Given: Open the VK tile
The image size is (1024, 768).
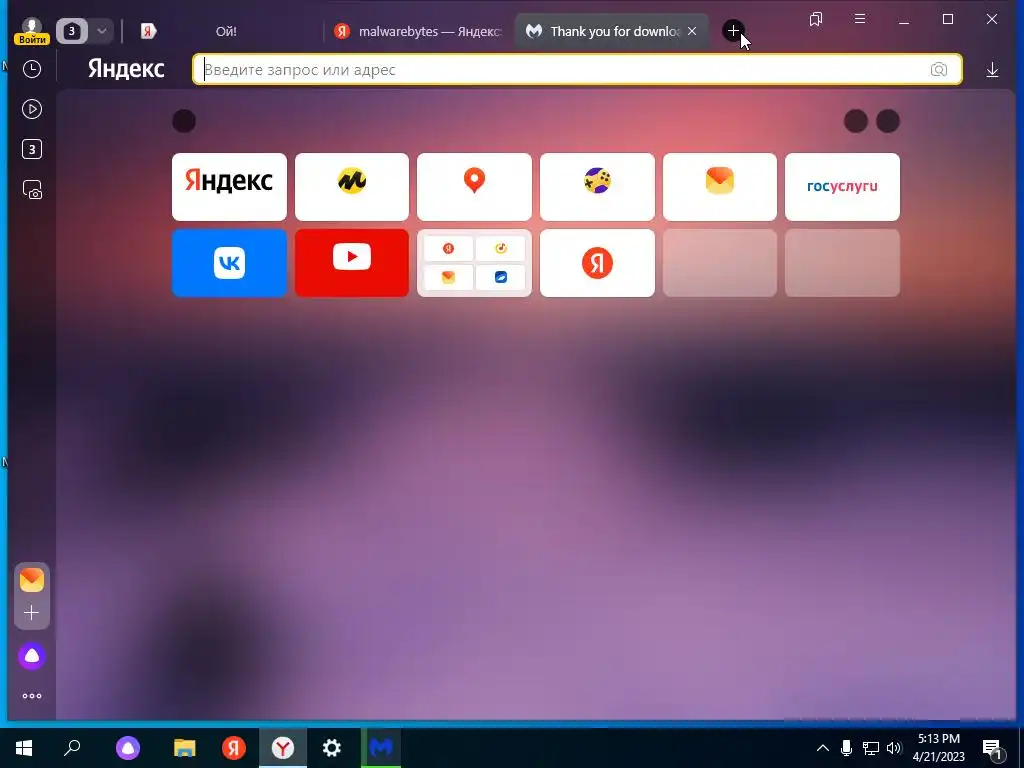Looking at the screenshot, I should pyautogui.click(x=229, y=263).
